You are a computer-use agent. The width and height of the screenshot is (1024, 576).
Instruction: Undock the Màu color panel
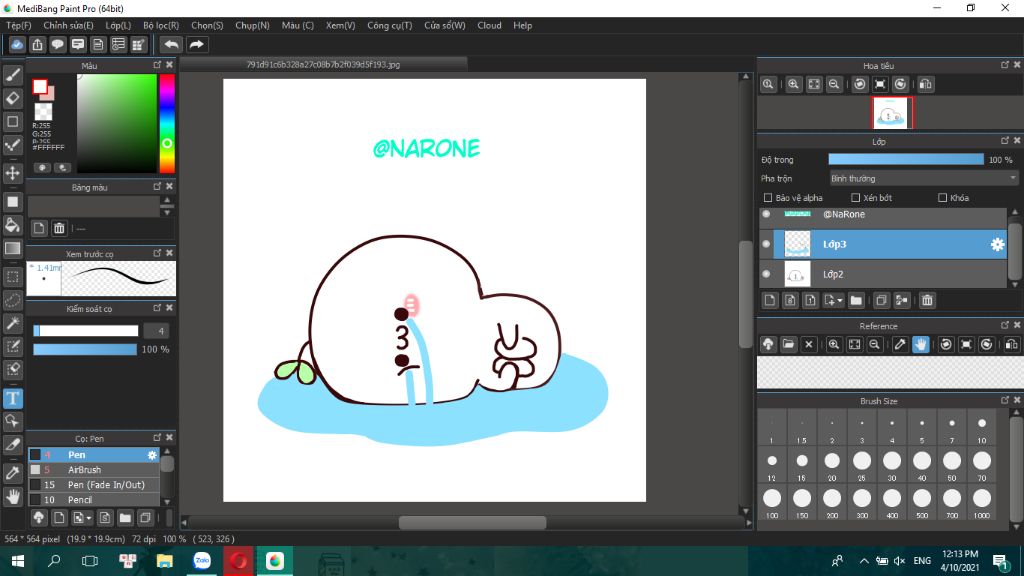157,65
